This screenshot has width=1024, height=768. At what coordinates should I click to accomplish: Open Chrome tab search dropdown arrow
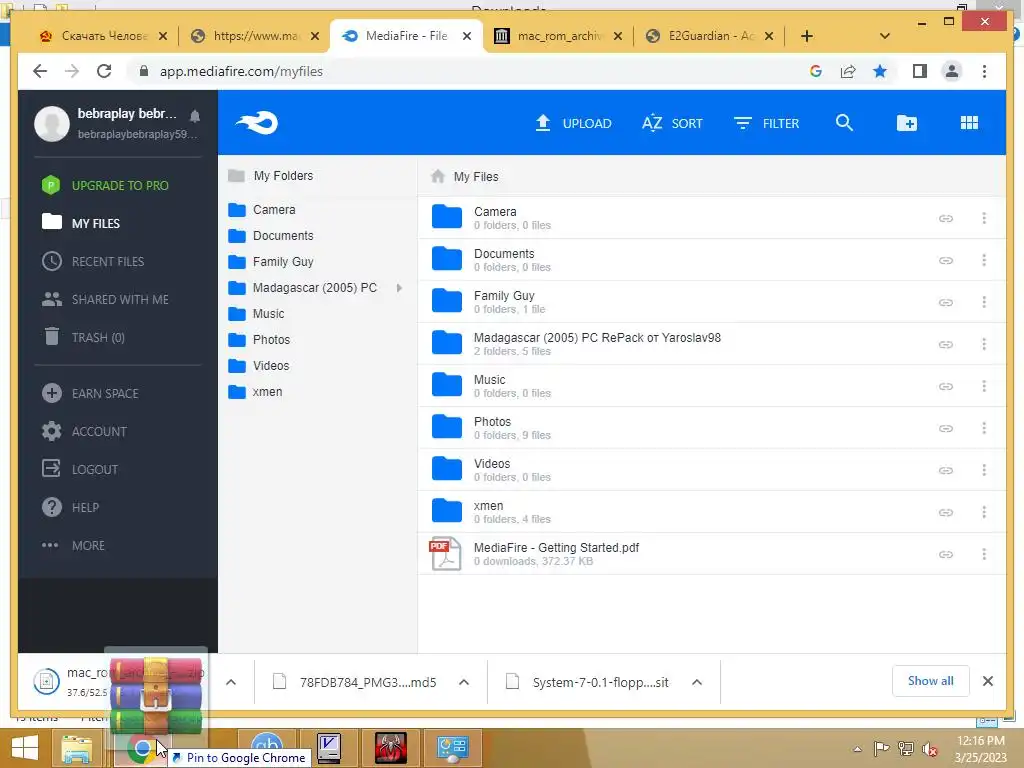click(885, 36)
